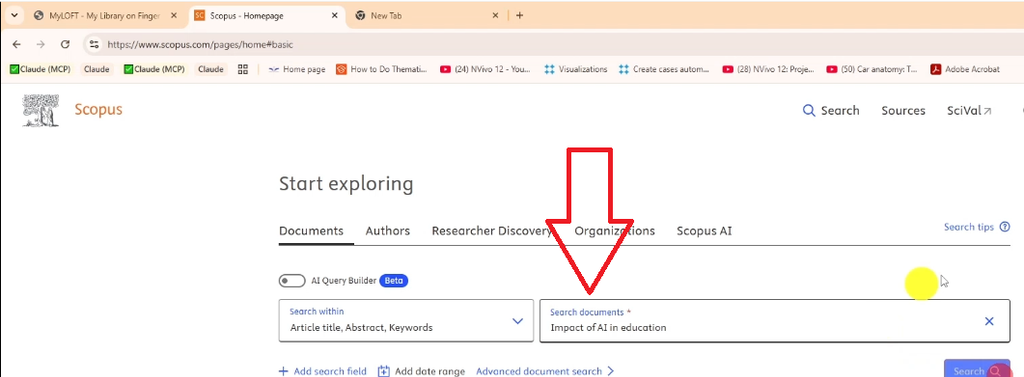Expand the Search within dropdown
The width and height of the screenshot is (1024, 377).
click(406, 321)
